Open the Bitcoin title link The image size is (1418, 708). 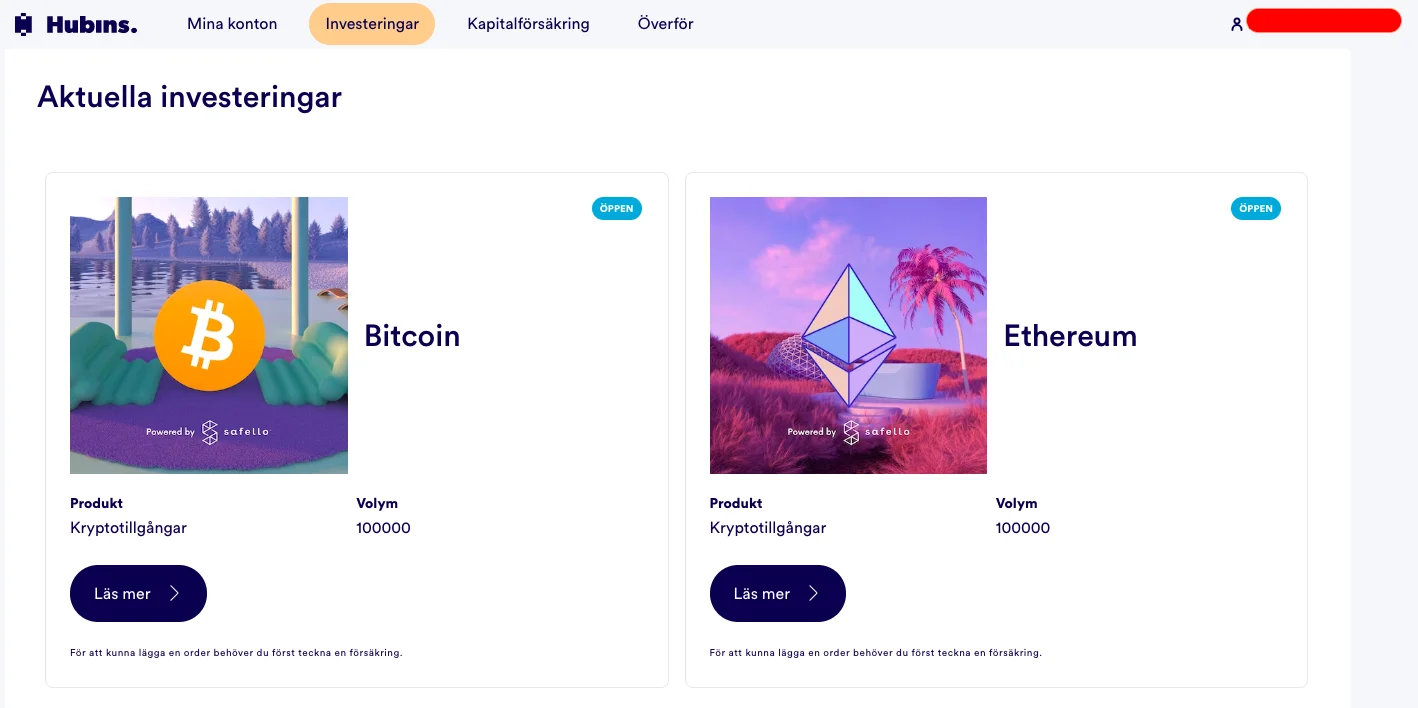click(x=412, y=336)
